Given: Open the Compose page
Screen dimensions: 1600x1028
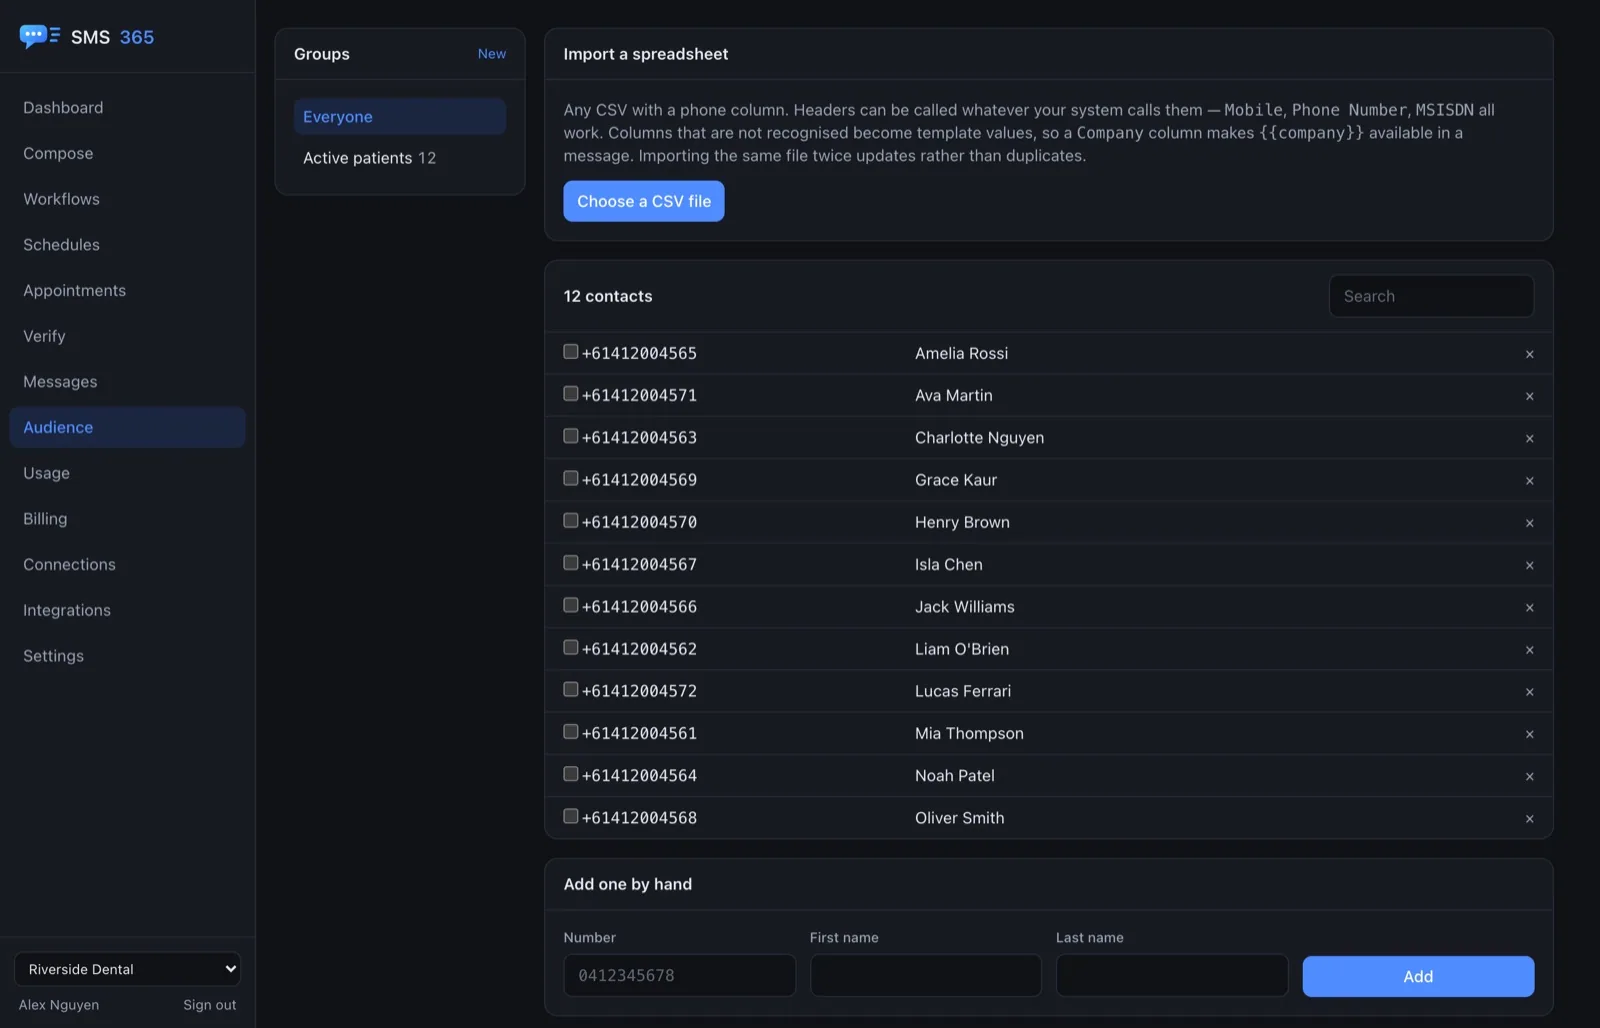Looking at the screenshot, I should coord(127,153).
